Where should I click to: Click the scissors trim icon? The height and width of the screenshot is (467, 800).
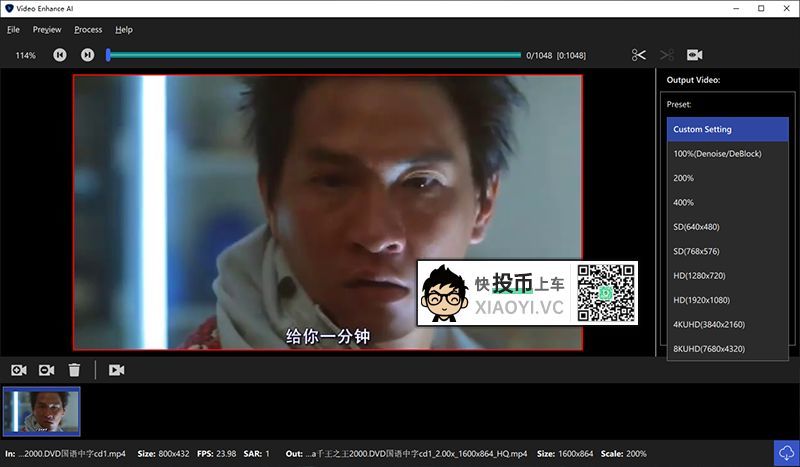tap(639, 55)
